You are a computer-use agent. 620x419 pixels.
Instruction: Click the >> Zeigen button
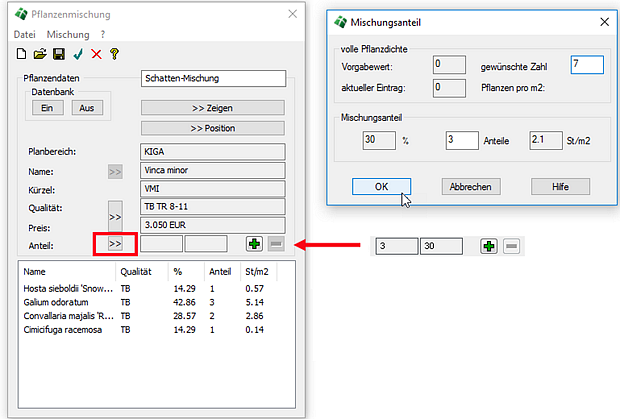pos(213,107)
